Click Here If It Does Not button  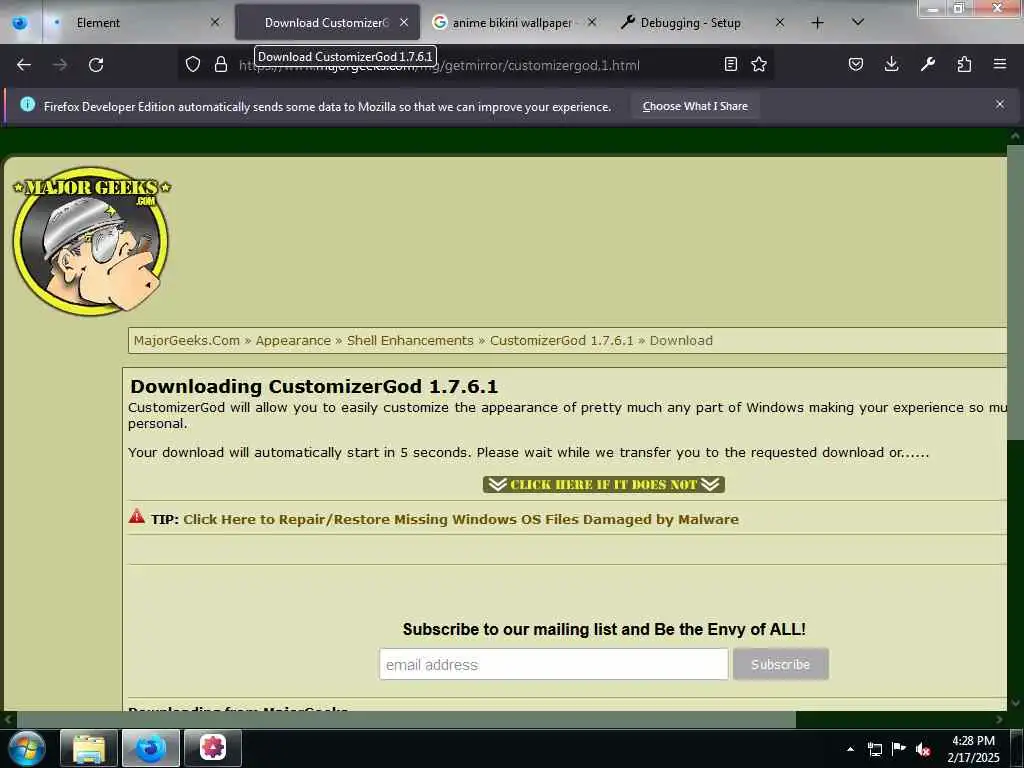[x=603, y=485]
